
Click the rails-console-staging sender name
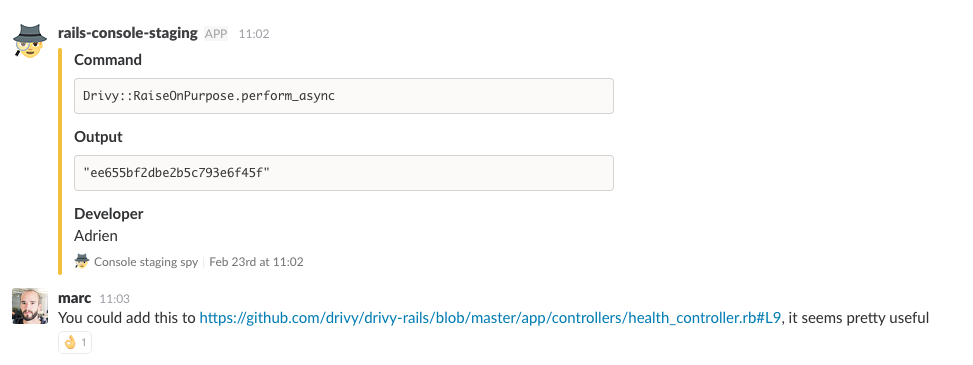(x=127, y=33)
